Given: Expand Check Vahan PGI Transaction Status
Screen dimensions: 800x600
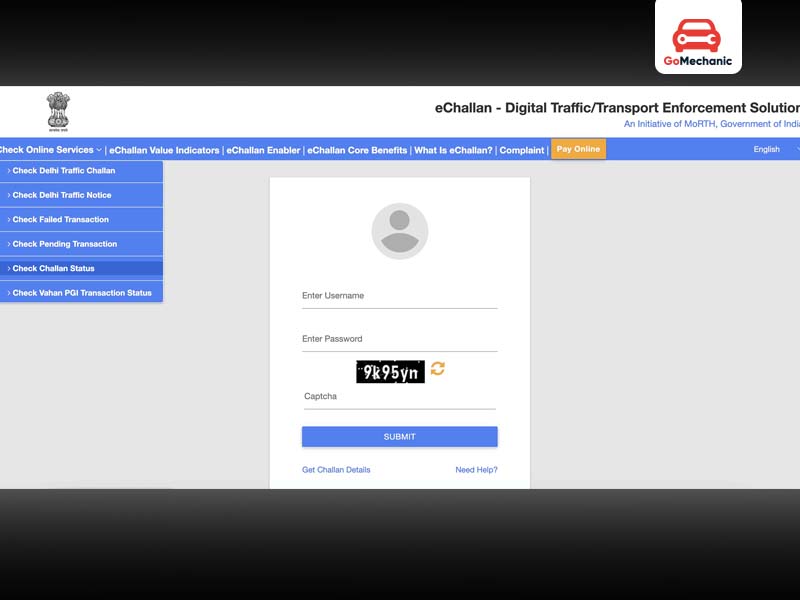Looking at the screenshot, I should pyautogui.click(x=79, y=292).
